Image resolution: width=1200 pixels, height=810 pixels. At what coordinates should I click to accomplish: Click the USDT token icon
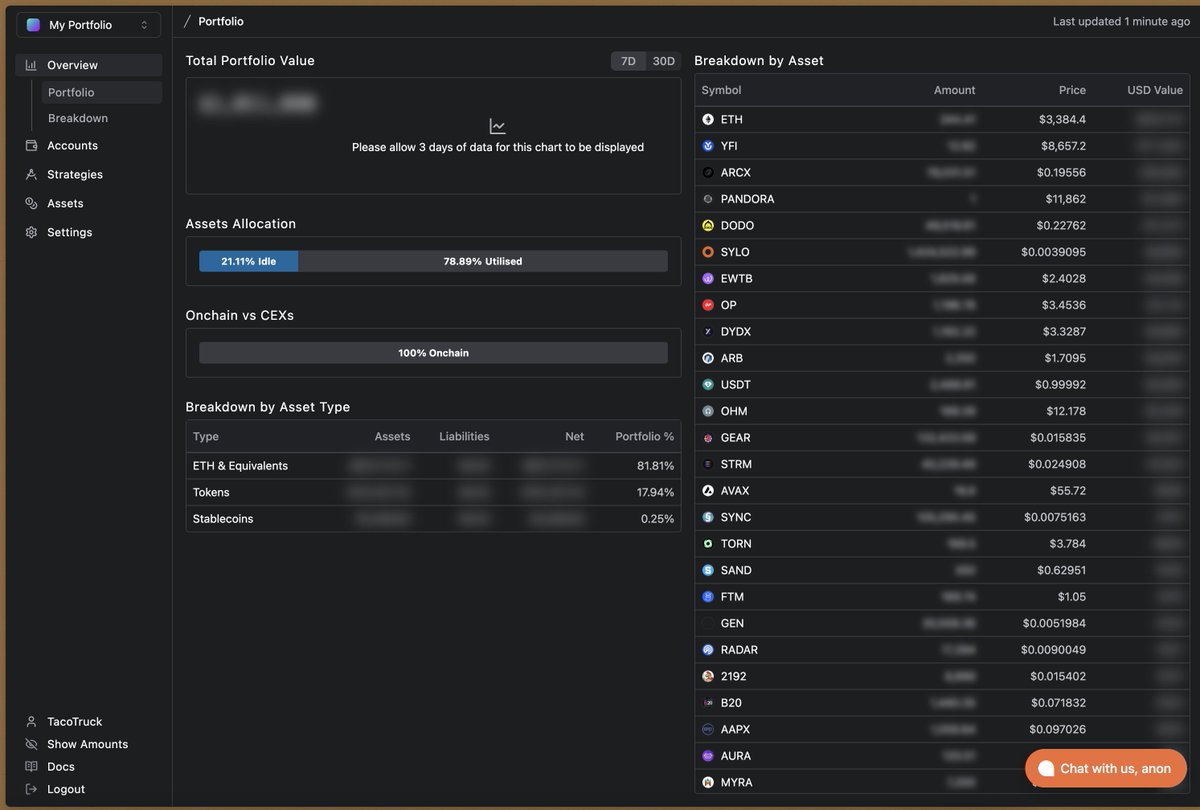click(x=708, y=384)
